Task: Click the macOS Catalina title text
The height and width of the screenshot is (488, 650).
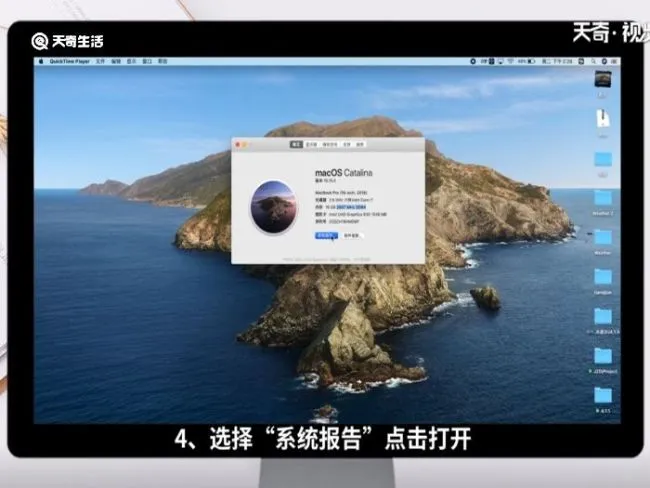Action: tap(344, 173)
